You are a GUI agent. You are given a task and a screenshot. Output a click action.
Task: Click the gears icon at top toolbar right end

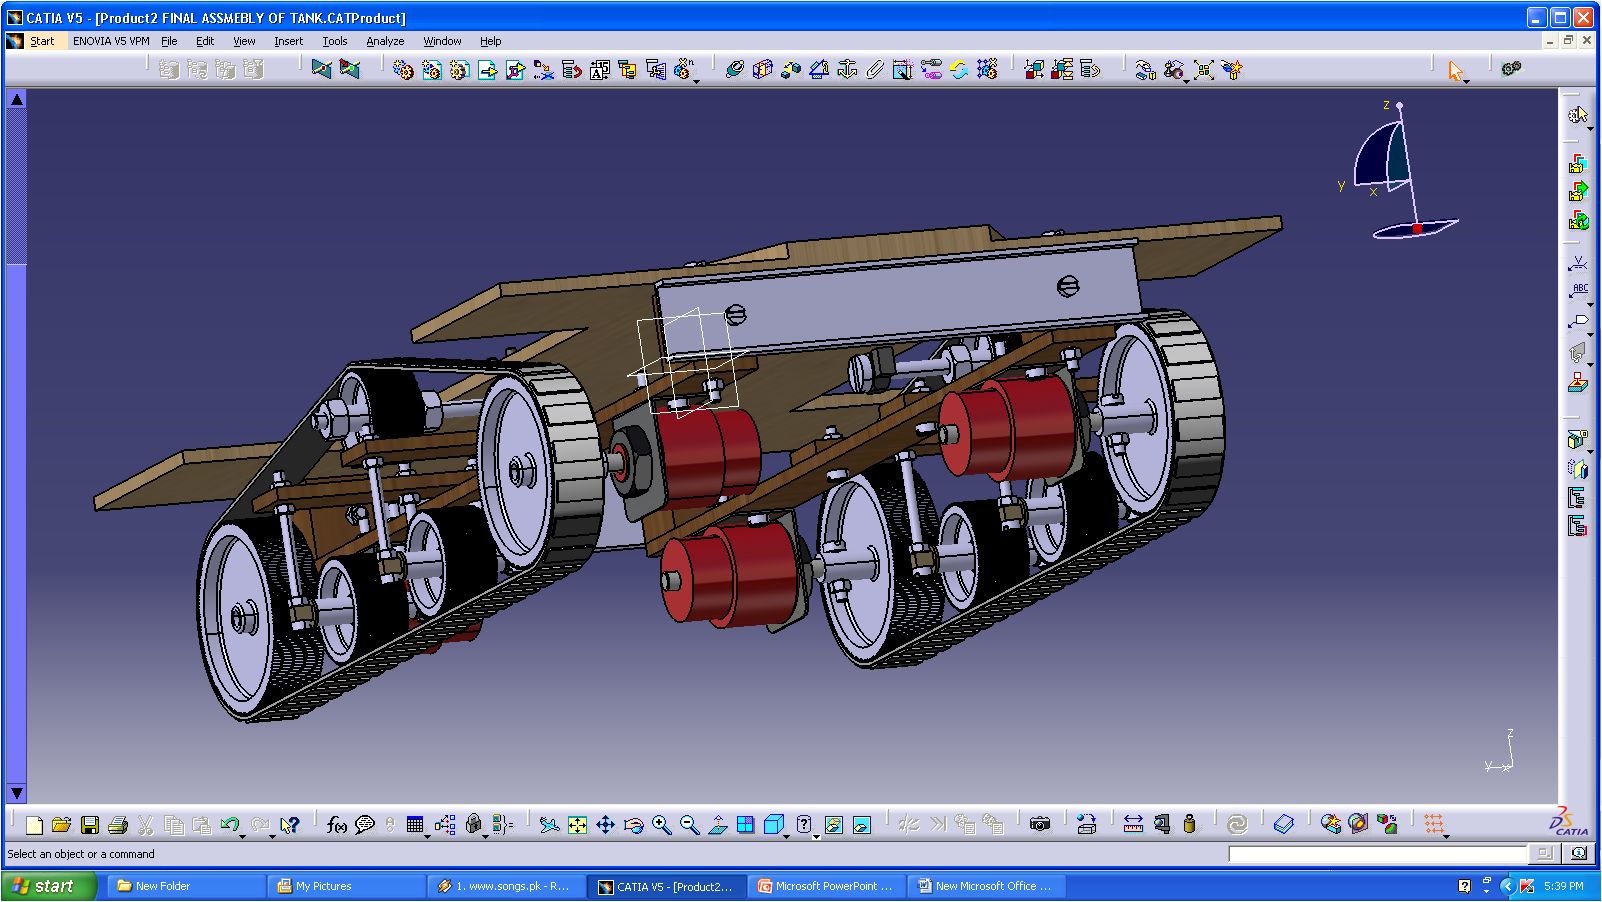[x=1511, y=68]
